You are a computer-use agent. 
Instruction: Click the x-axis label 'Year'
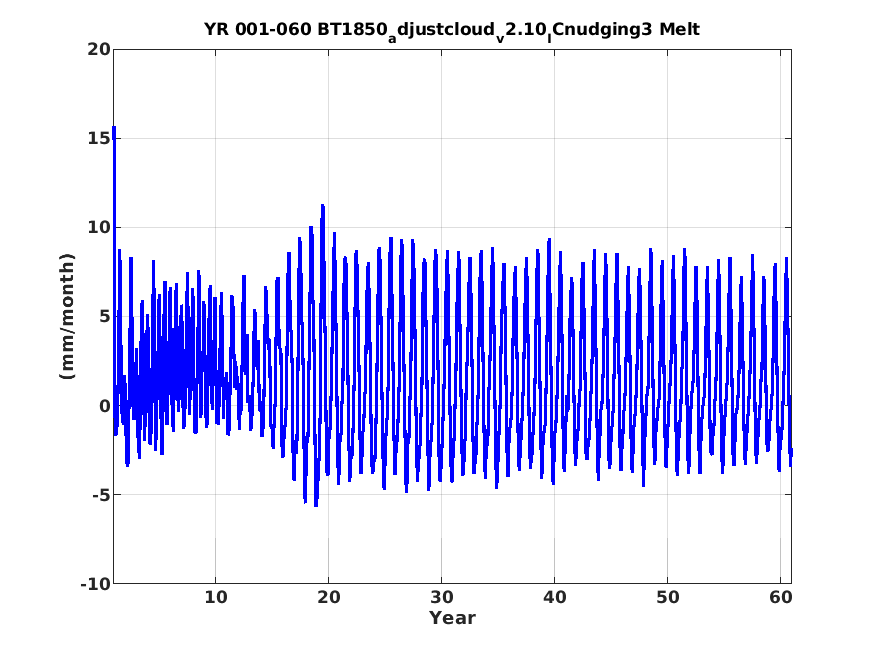(x=452, y=618)
